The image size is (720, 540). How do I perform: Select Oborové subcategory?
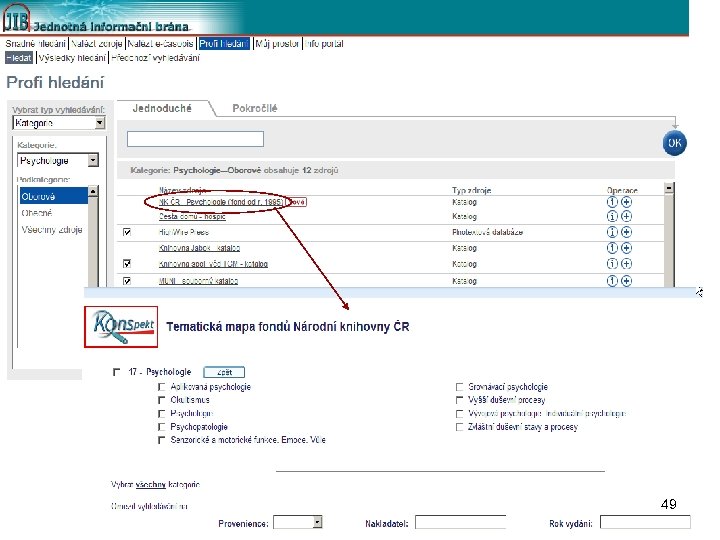(54, 197)
